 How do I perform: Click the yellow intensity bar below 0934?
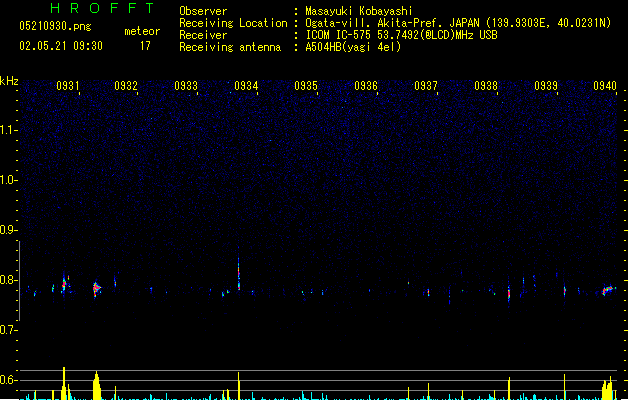point(239,386)
